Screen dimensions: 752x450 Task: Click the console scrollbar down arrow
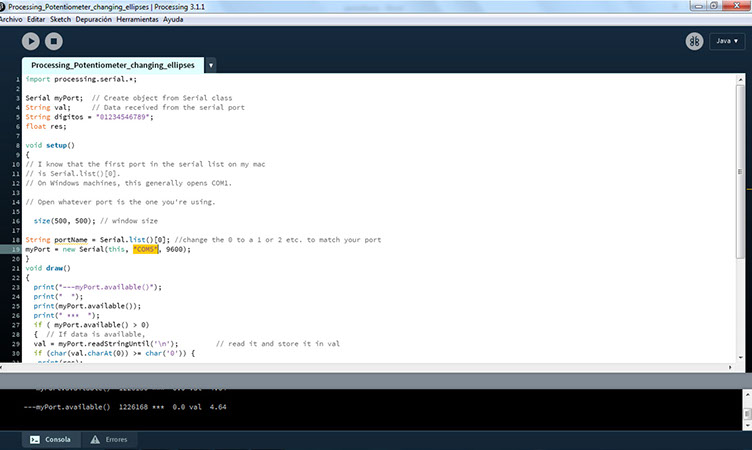747,426
